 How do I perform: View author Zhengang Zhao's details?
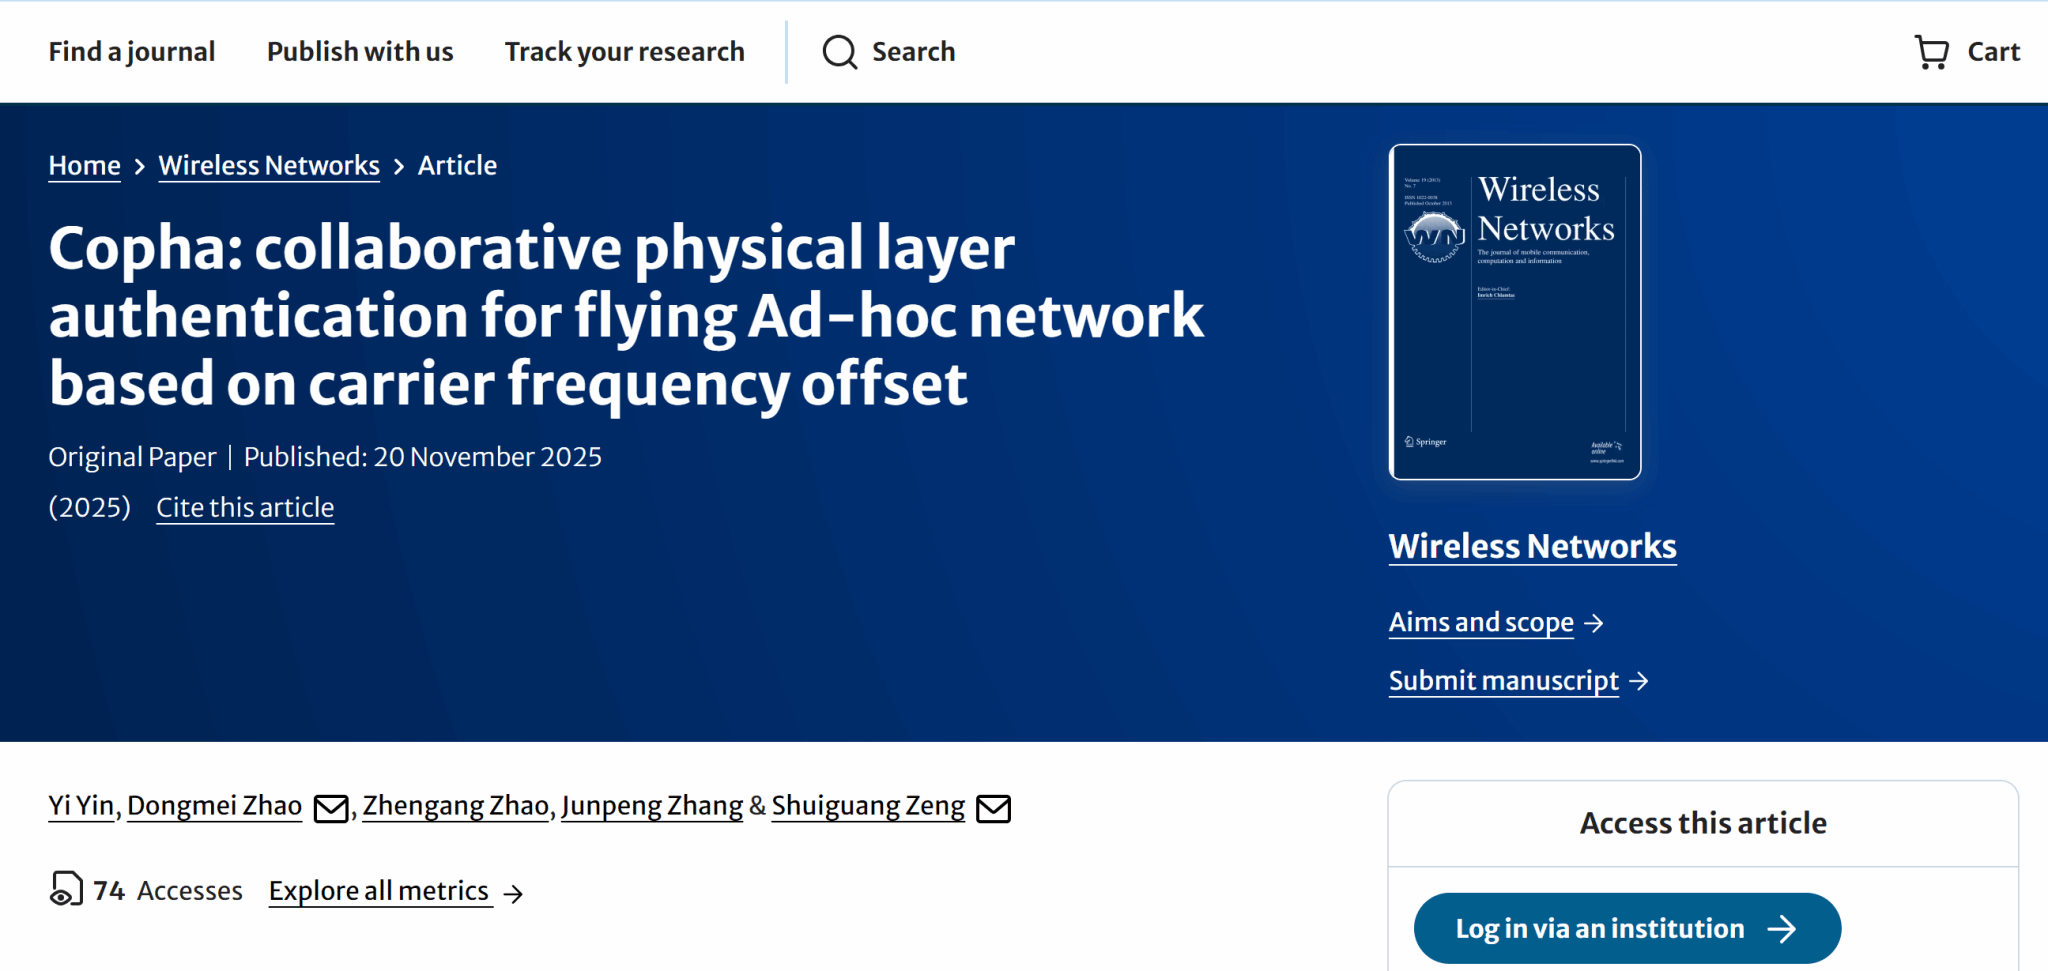456,806
